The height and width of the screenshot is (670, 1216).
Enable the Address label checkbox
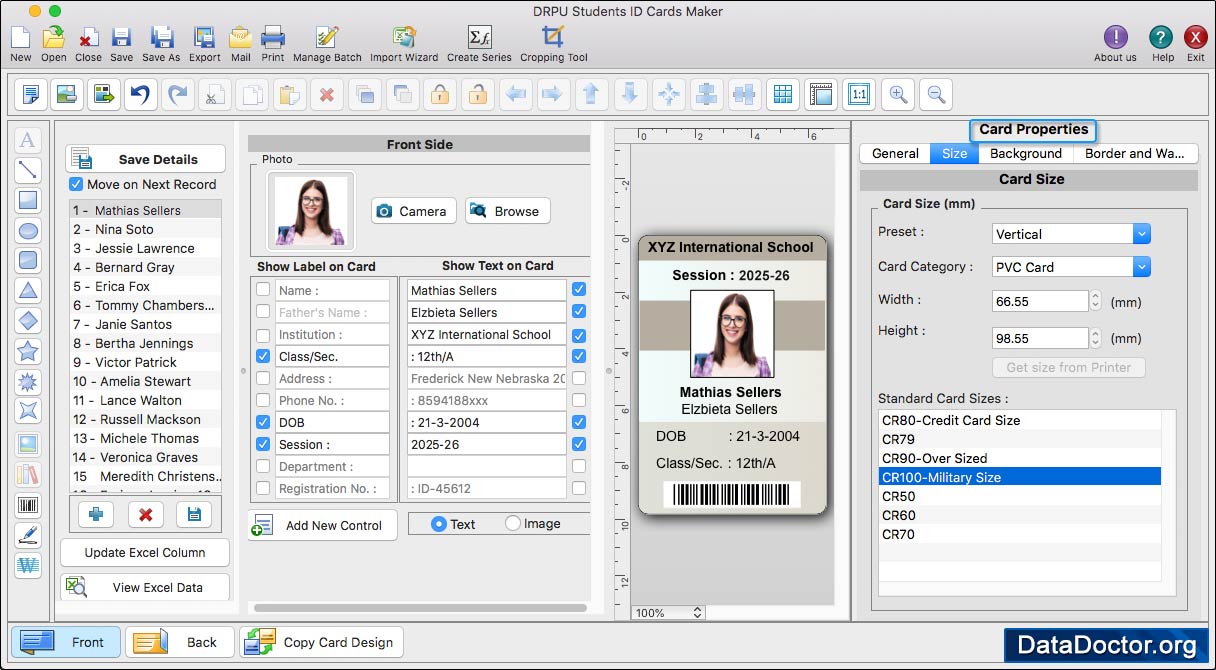pyautogui.click(x=263, y=378)
